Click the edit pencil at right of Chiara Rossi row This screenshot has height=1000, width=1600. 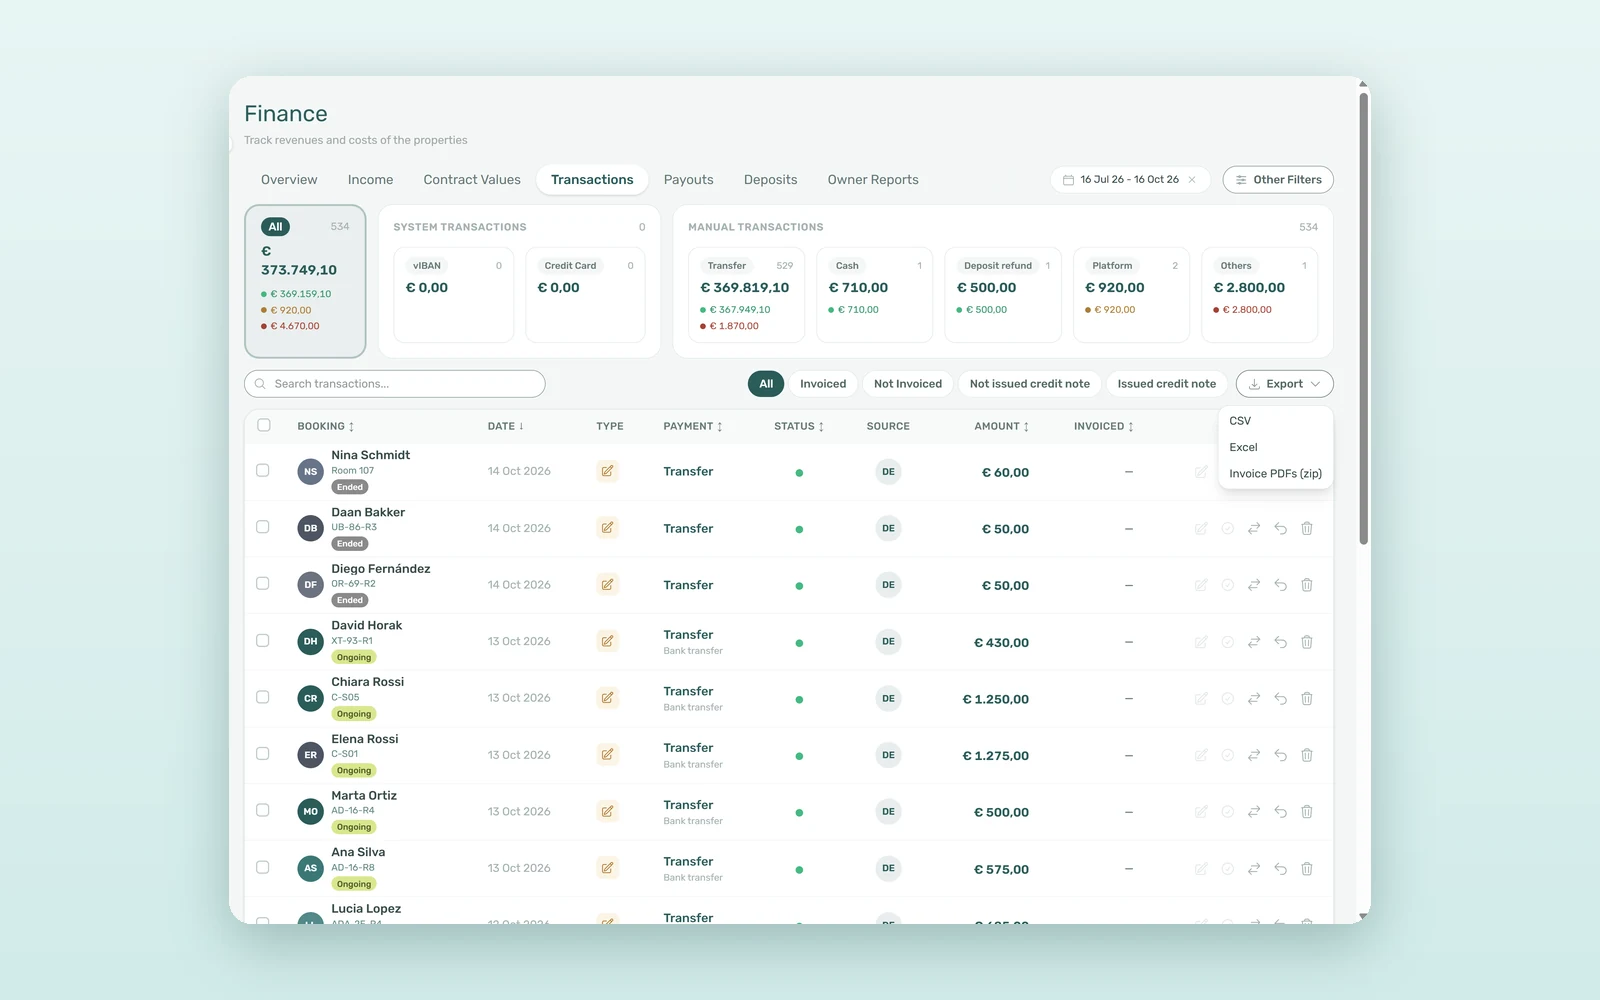(x=1200, y=698)
